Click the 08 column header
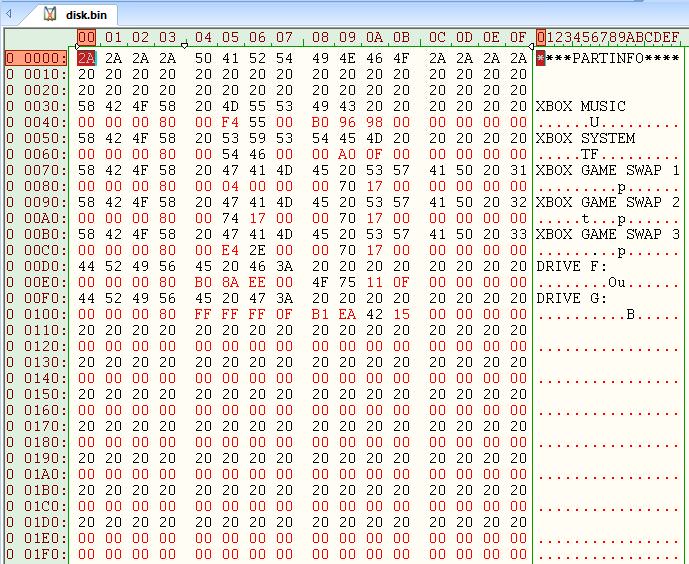The height and width of the screenshot is (564, 689). pos(320,38)
